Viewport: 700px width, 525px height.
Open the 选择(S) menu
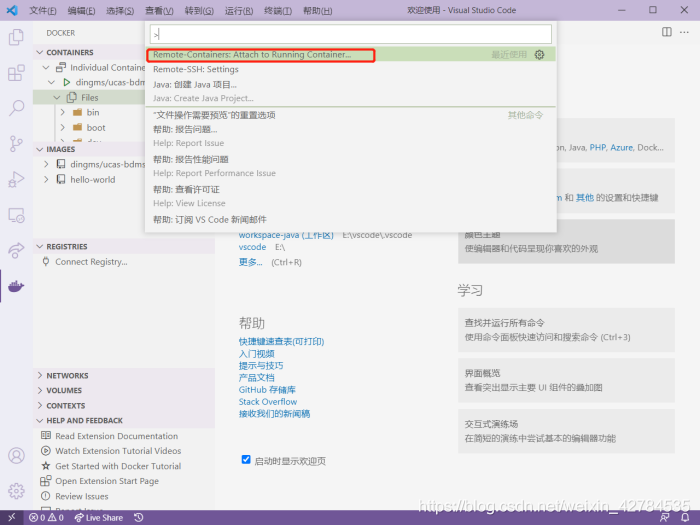(120, 10)
